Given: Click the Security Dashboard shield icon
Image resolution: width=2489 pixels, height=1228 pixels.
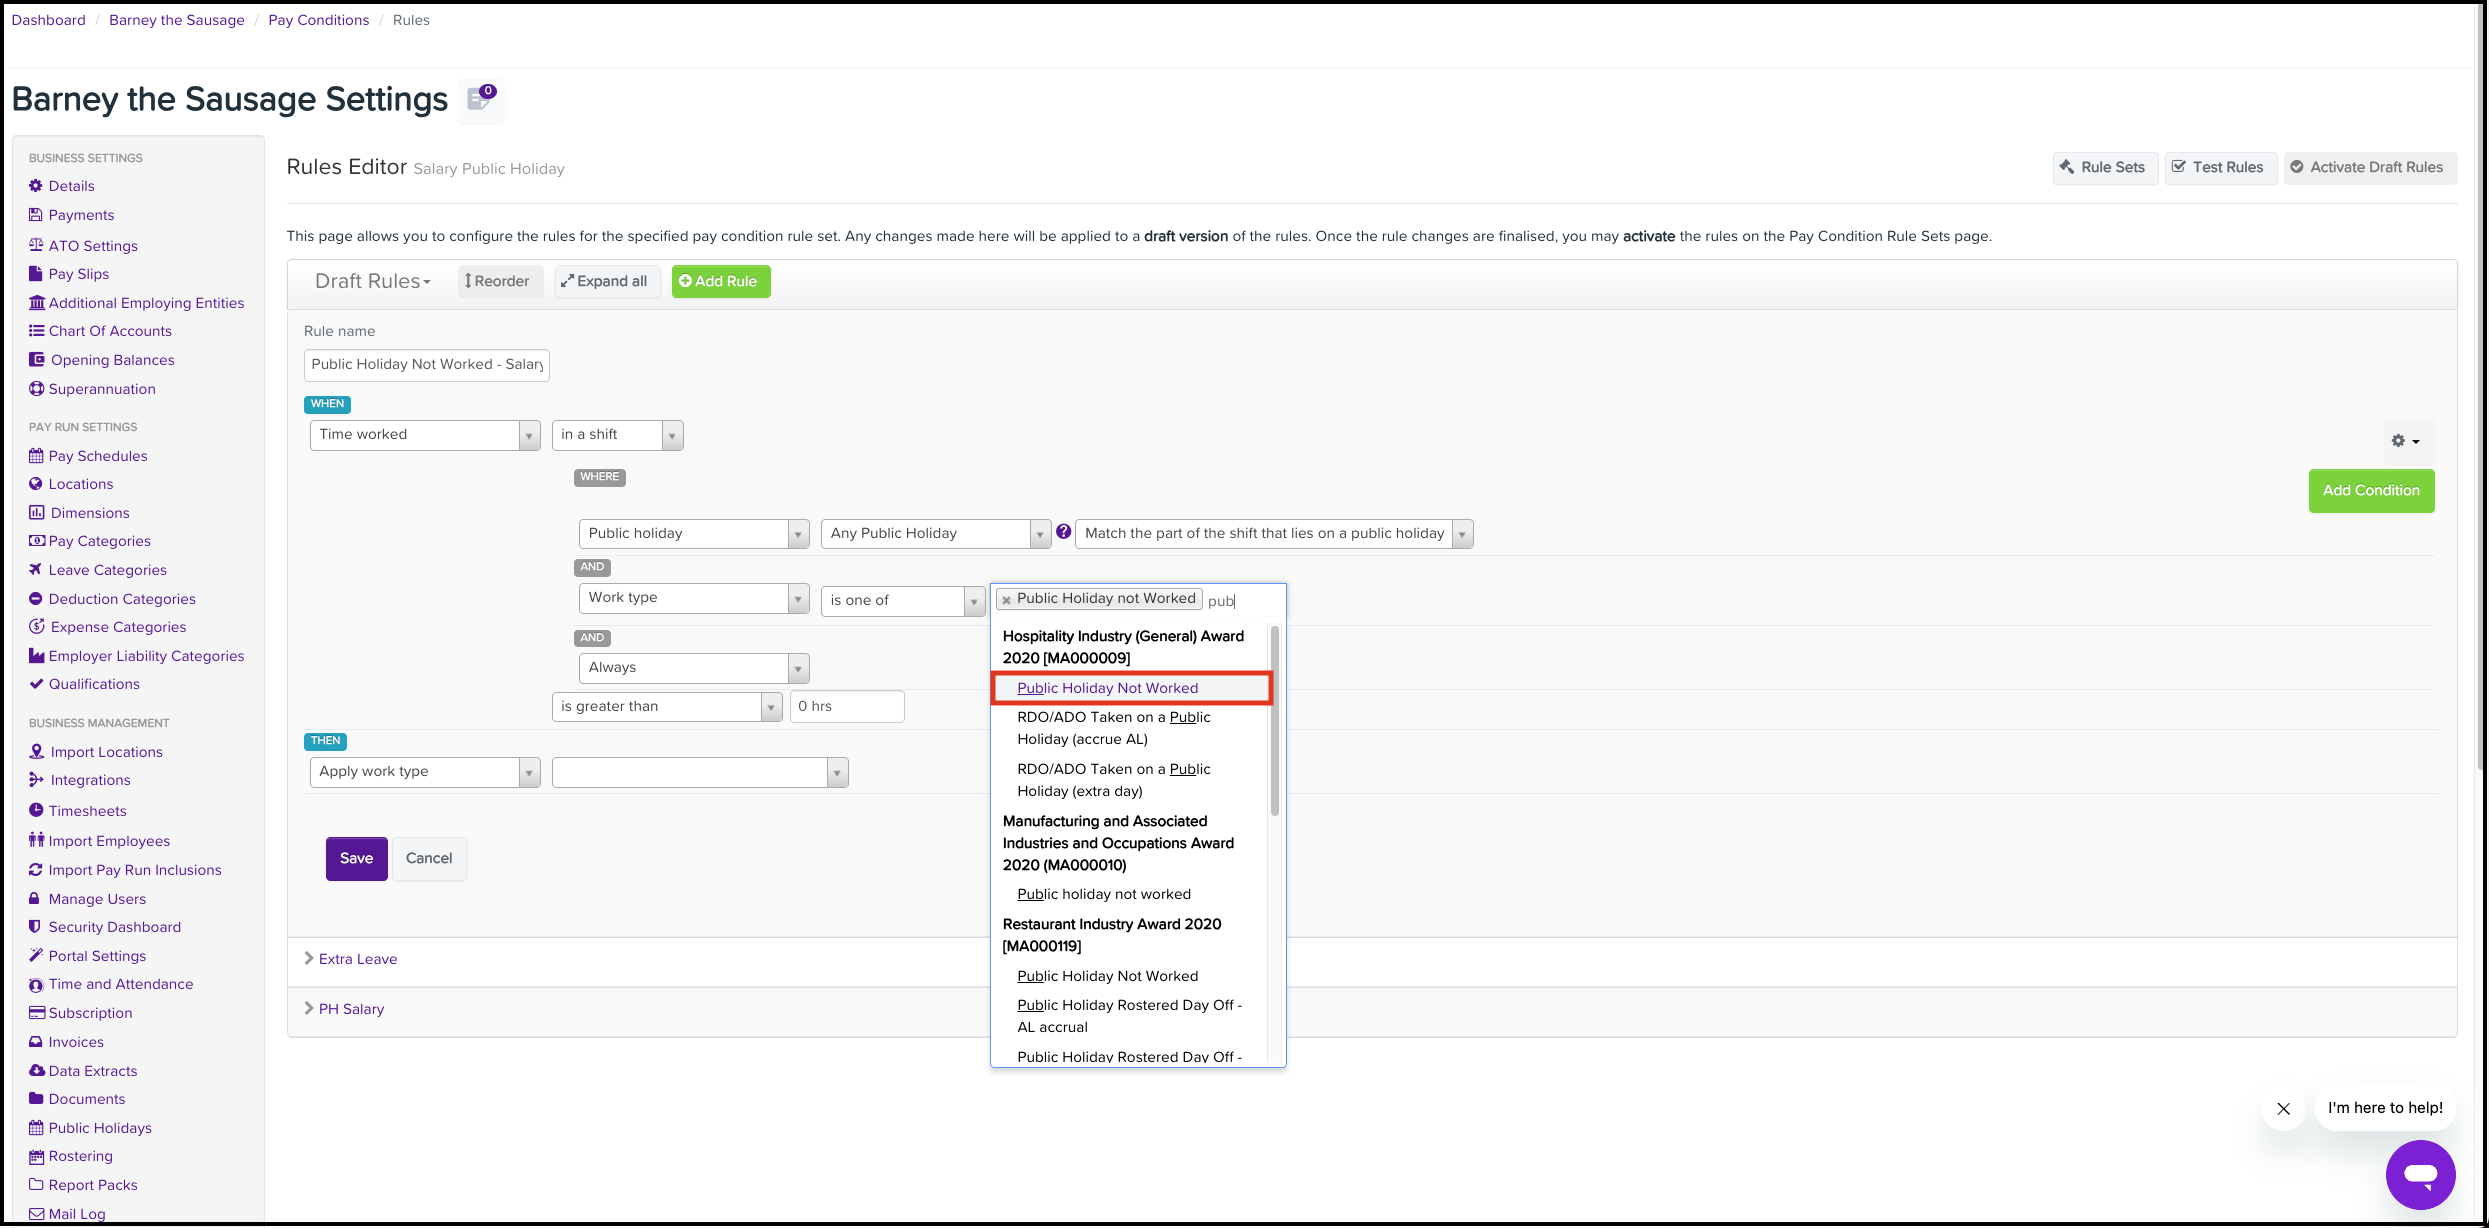Looking at the screenshot, I should (36, 927).
